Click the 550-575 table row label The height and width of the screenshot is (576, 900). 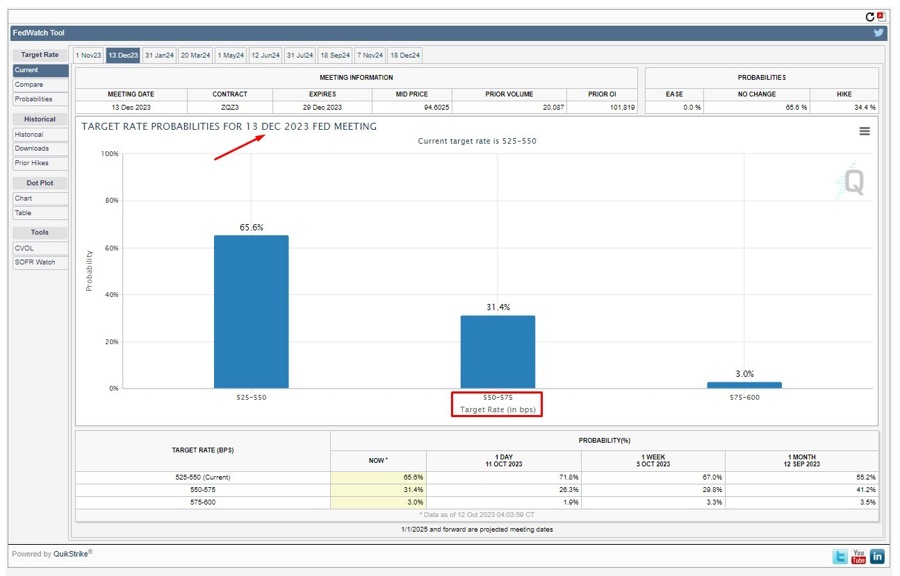click(203, 490)
